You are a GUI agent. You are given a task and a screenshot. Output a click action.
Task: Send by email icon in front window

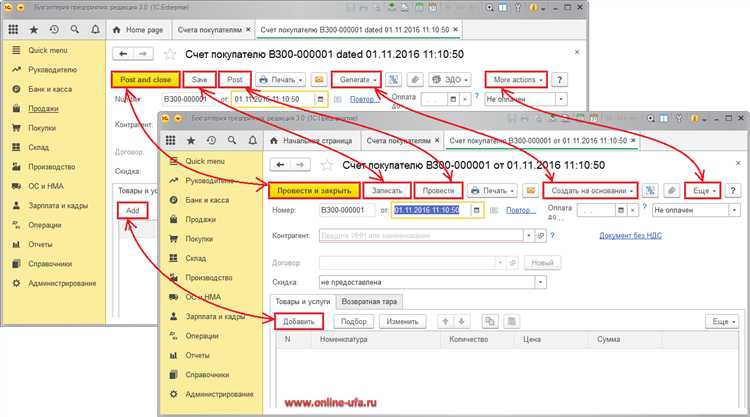point(530,190)
